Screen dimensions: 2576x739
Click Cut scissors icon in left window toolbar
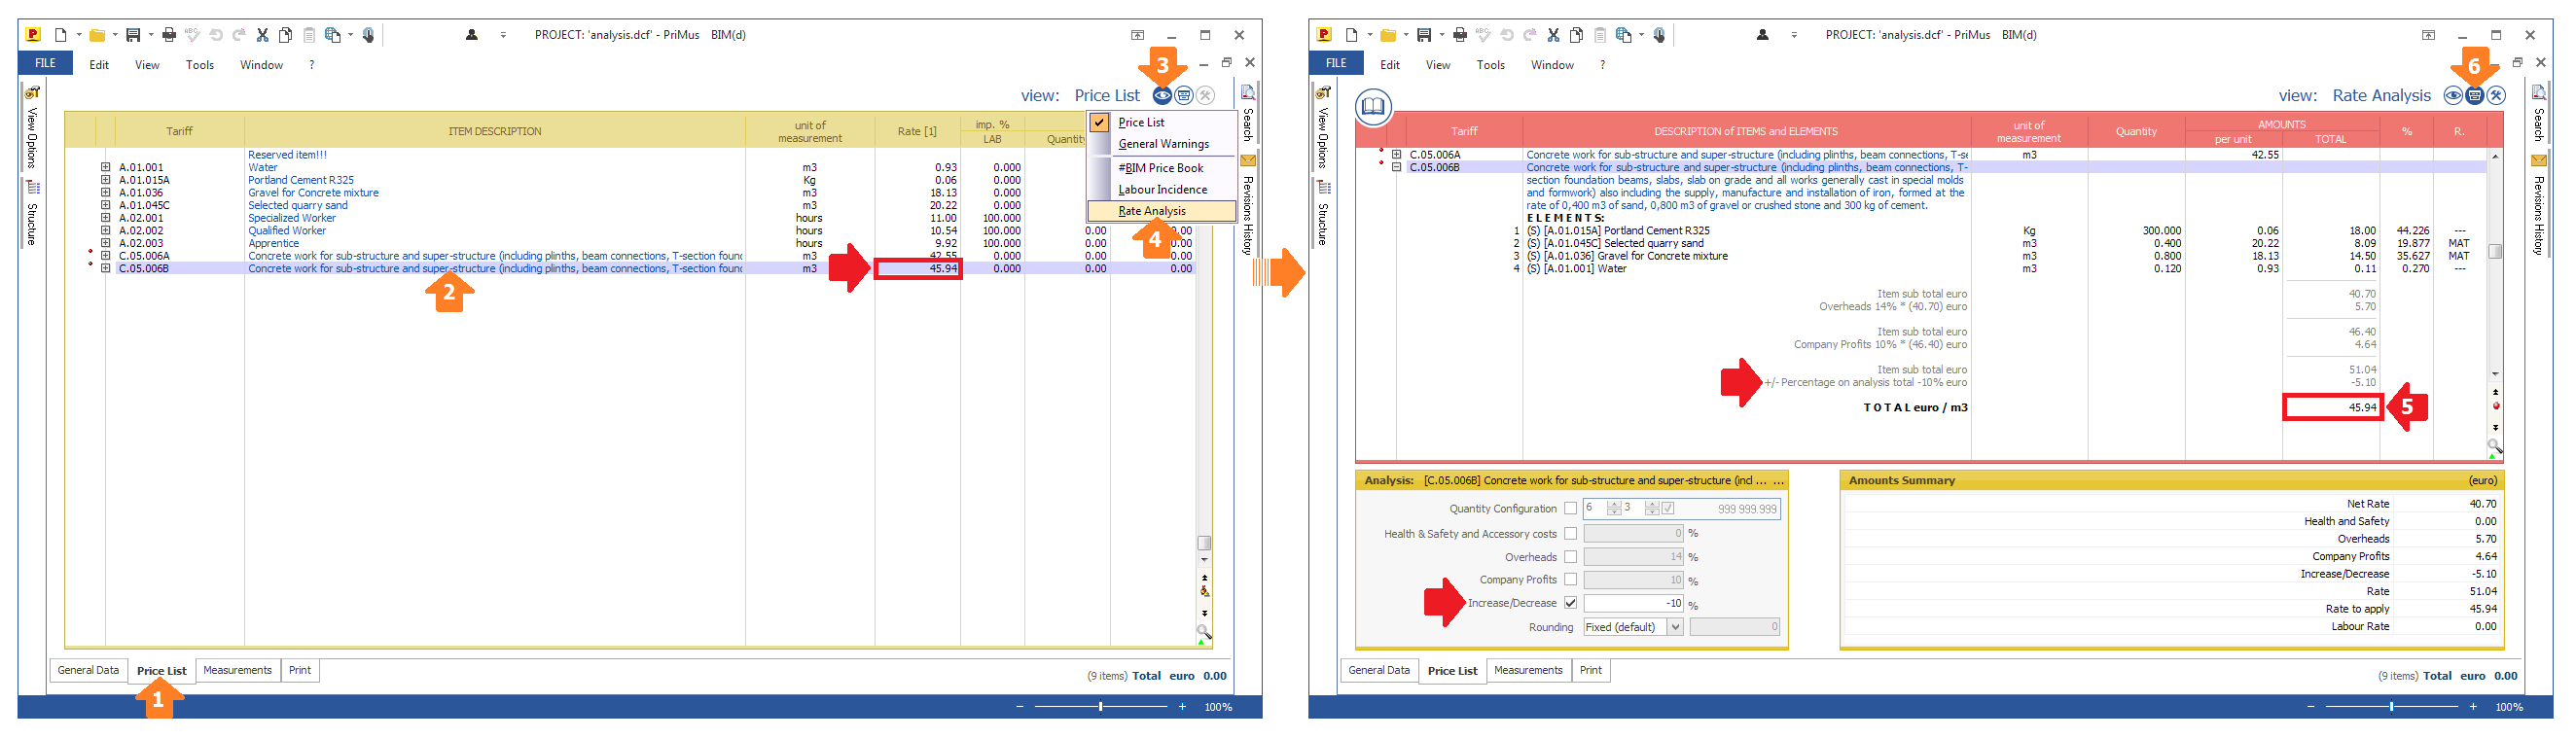(x=263, y=35)
